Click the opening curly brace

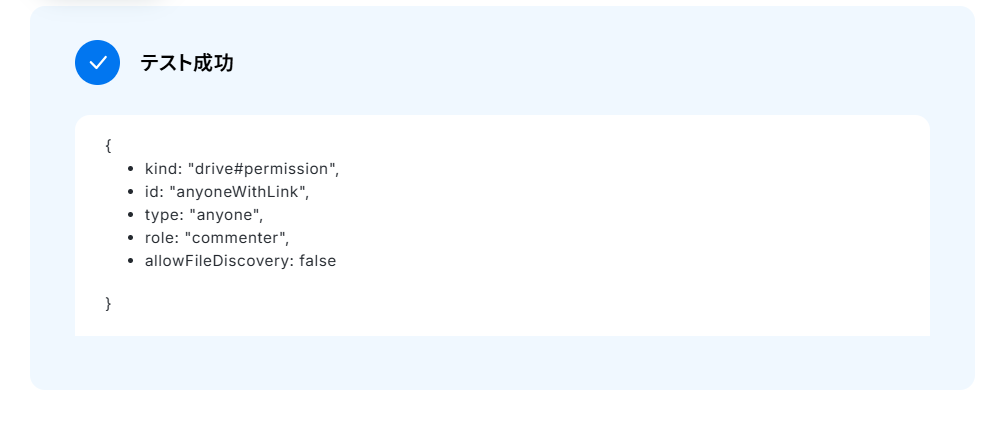tap(108, 146)
